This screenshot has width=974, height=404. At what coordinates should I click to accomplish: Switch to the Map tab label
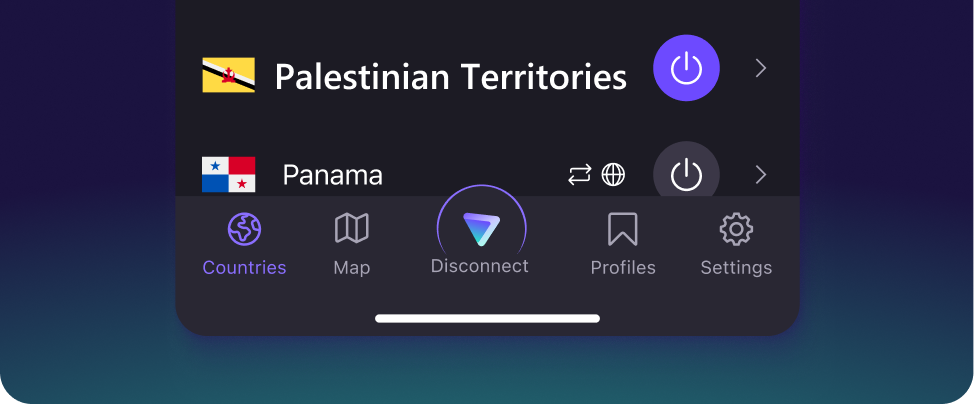(x=352, y=268)
